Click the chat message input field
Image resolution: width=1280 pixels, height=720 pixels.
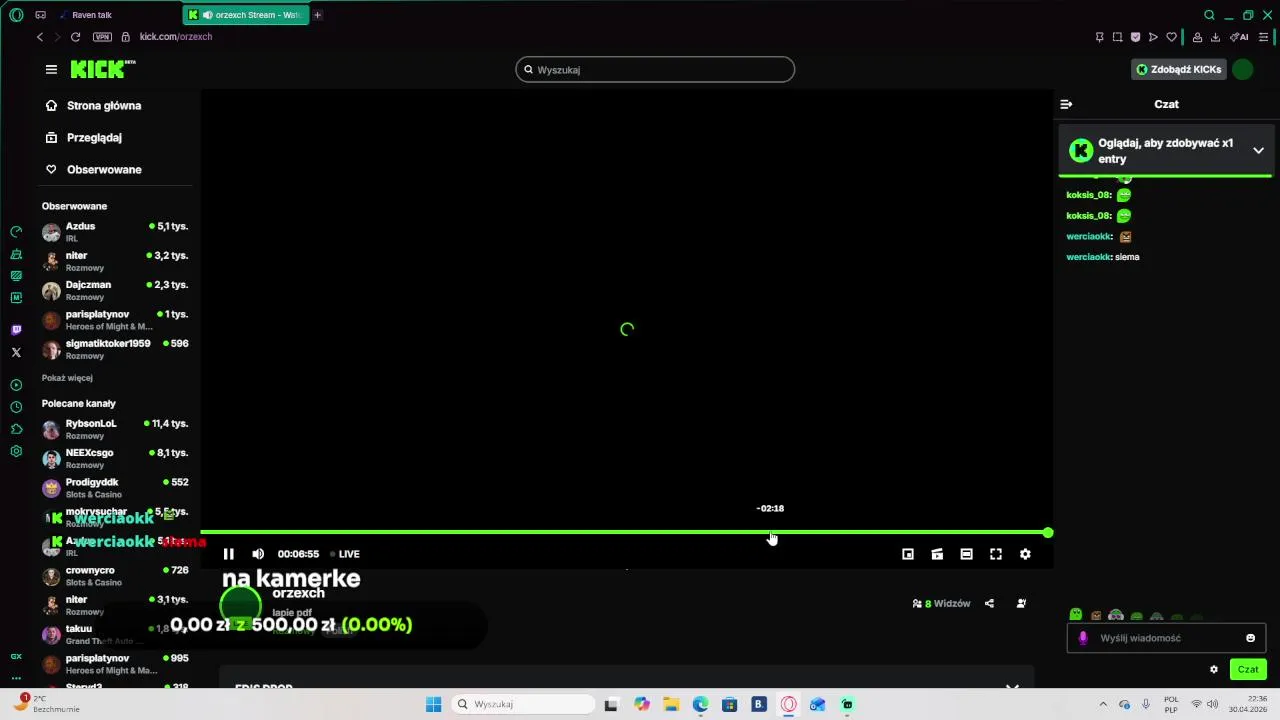tap(1166, 638)
